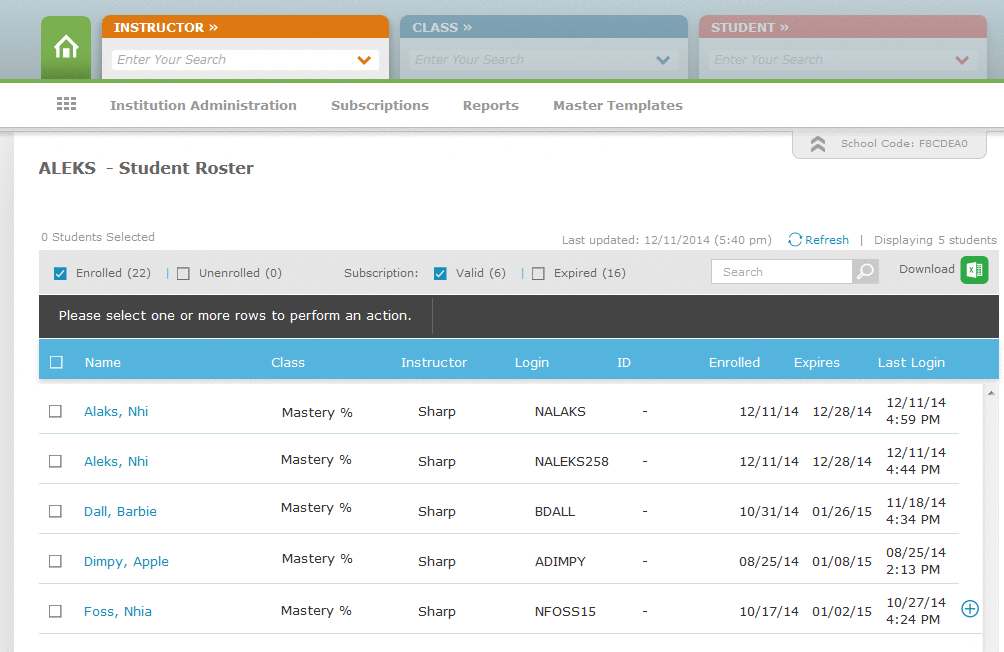
Task: Click the magnifier search button
Action: pyautogui.click(x=865, y=272)
